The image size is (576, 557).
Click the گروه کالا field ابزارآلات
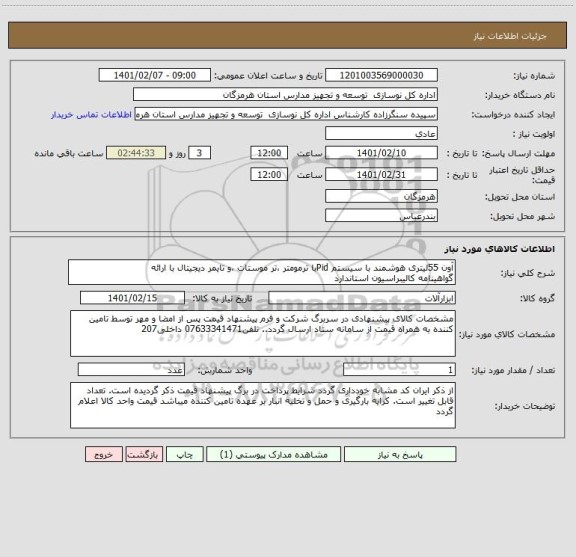pyautogui.click(x=362, y=298)
